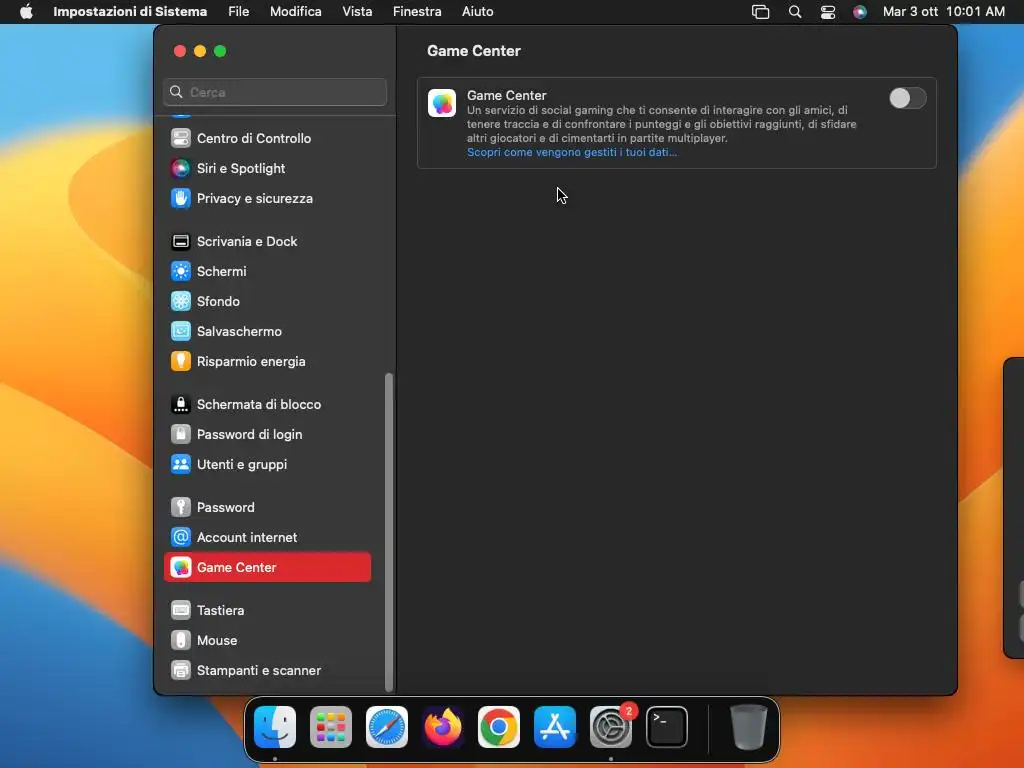Click the Game Center sidebar icon
1024x768 pixels.
(181, 568)
